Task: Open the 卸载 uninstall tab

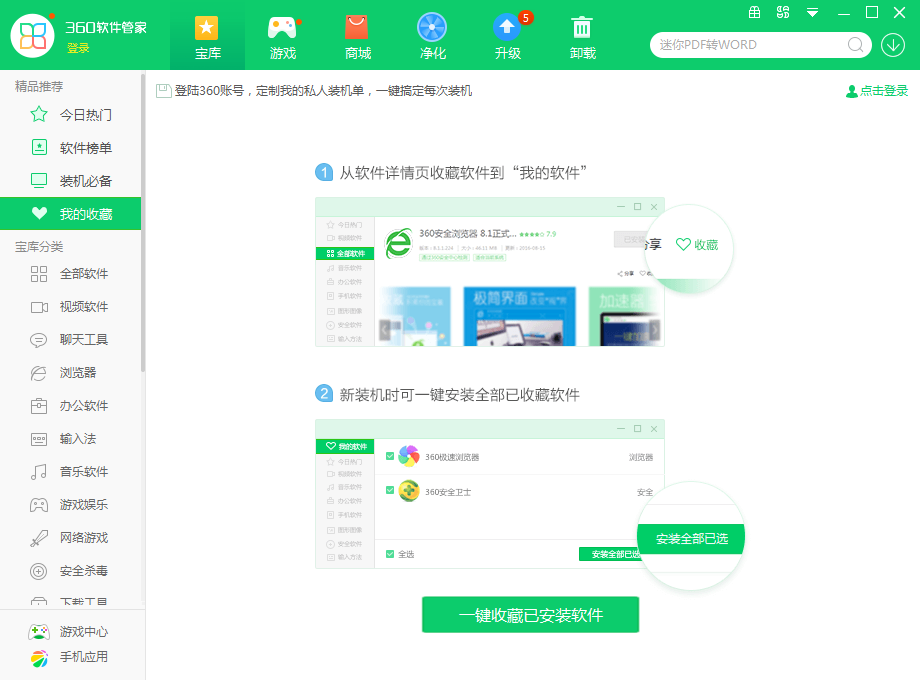Action: tap(582, 36)
